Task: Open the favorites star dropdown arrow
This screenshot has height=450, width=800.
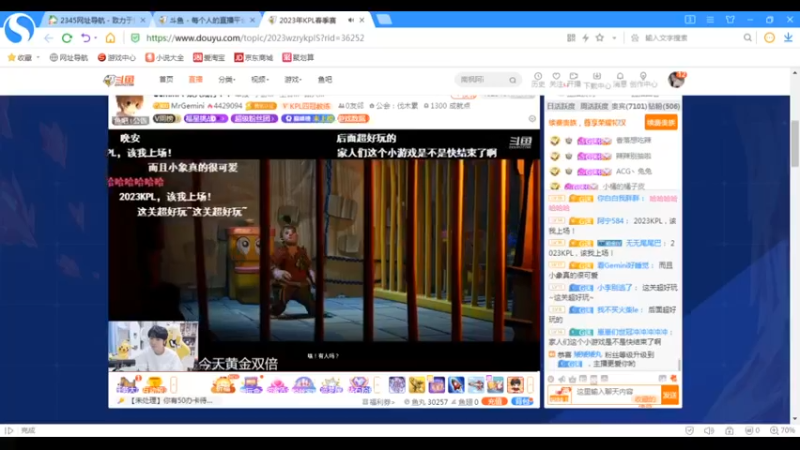Action: tap(614, 38)
